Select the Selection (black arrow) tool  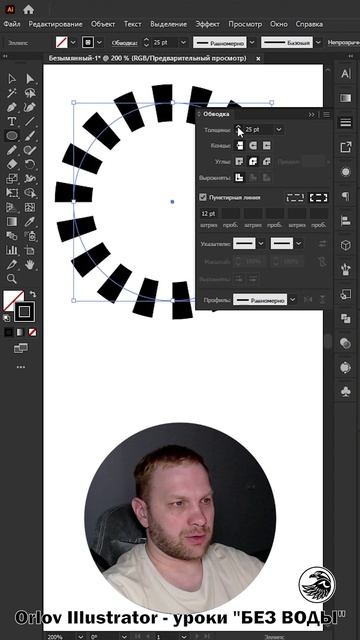pyautogui.click(x=12, y=78)
